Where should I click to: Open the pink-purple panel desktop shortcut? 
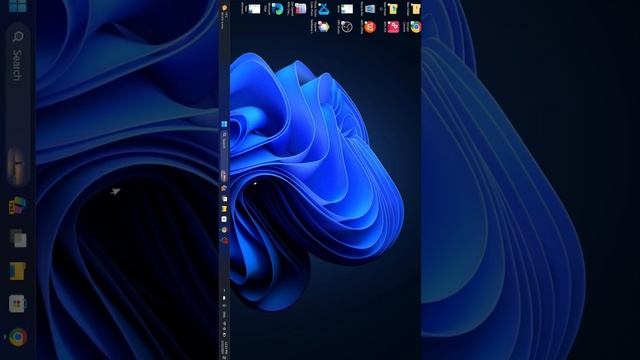(301, 9)
